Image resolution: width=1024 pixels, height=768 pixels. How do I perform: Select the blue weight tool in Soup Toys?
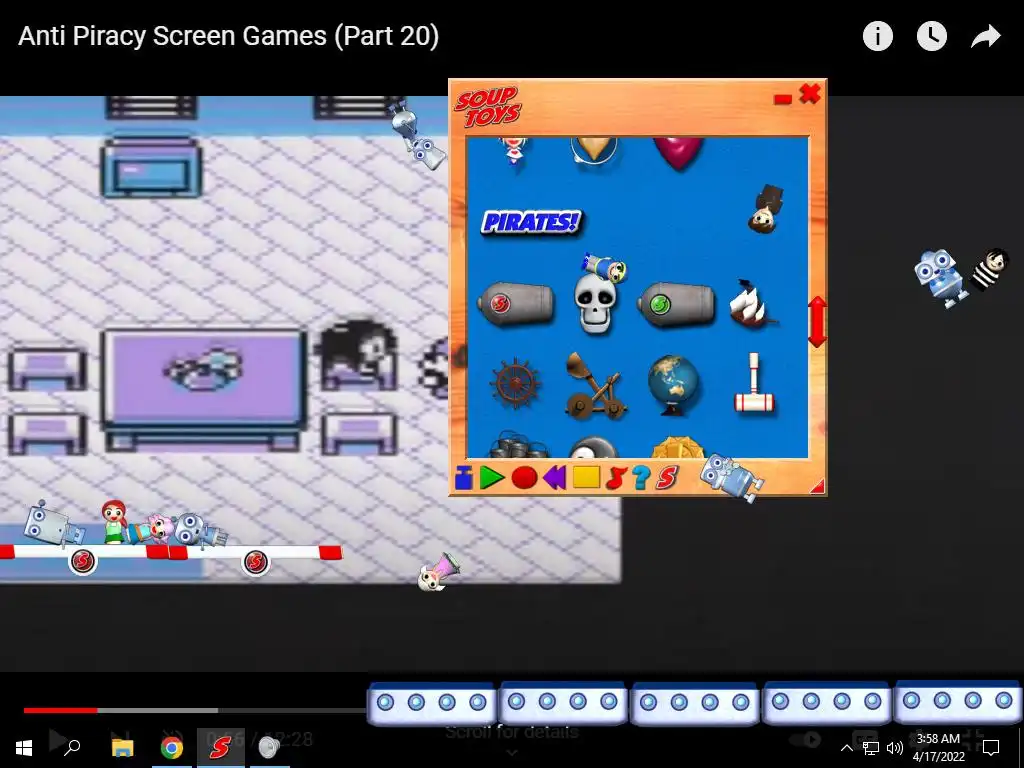(x=464, y=477)
